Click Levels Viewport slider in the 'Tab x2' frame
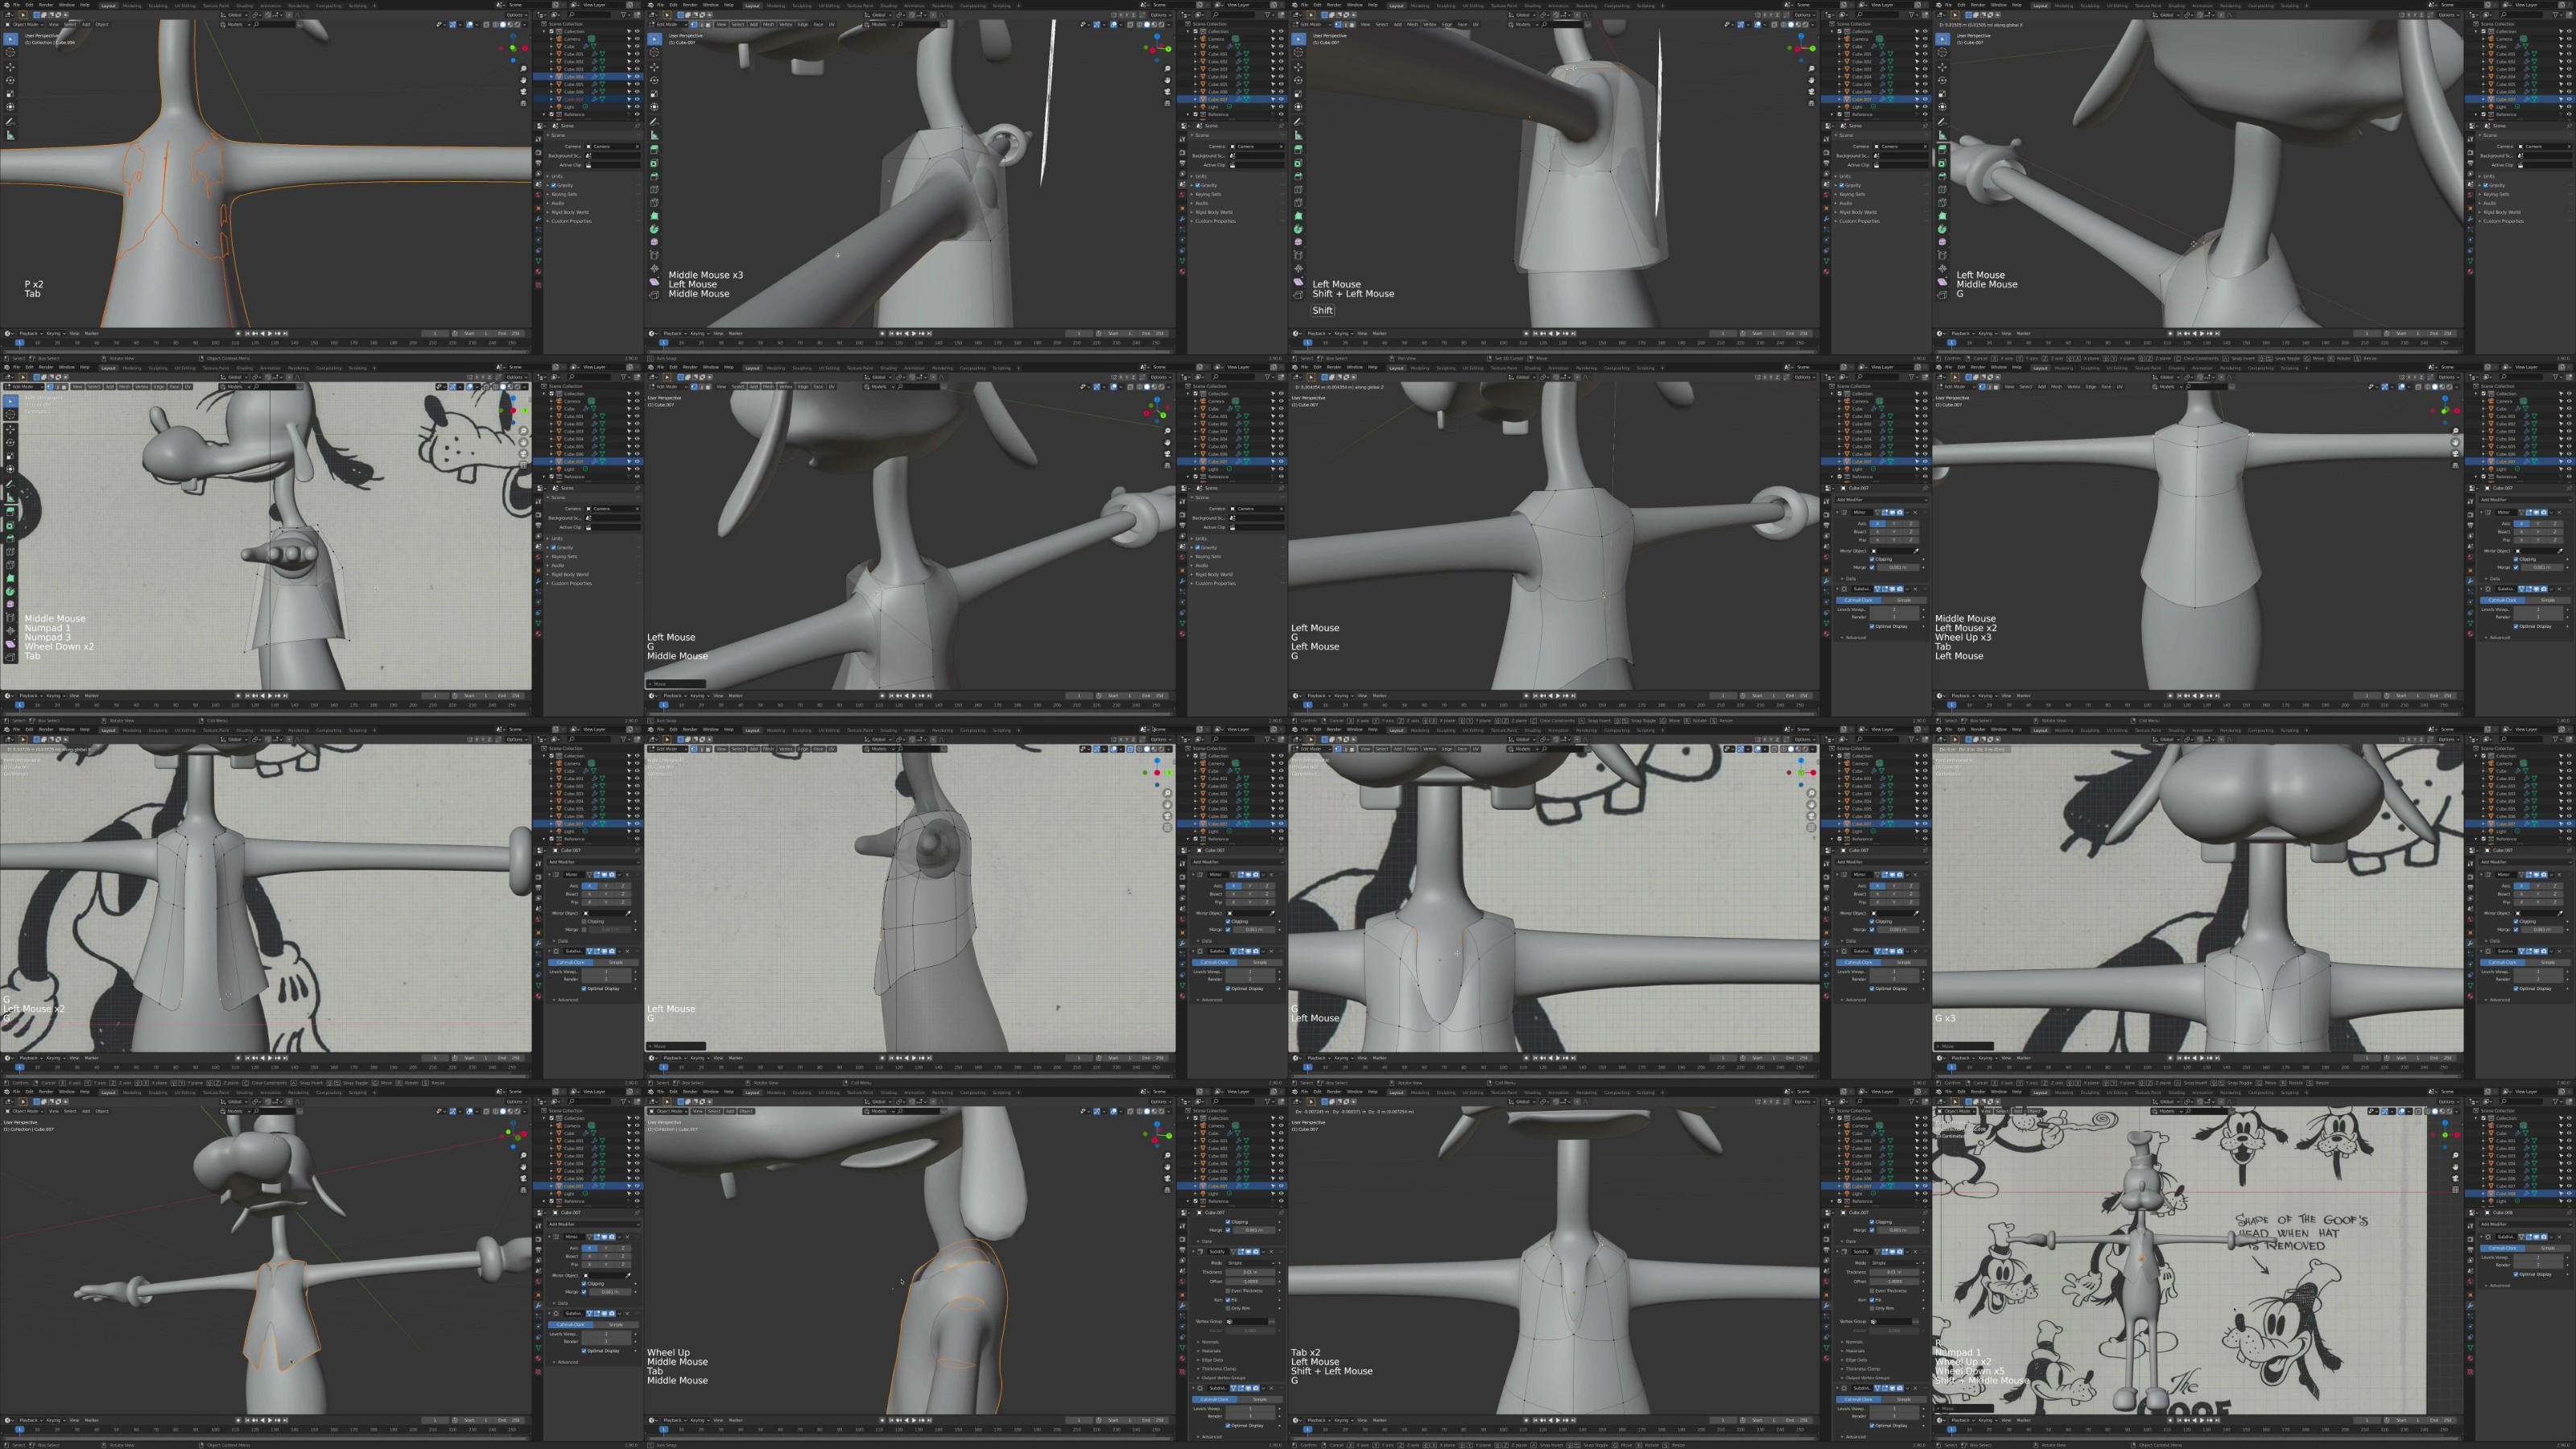The height and width of the screenshot is (1449, 2576). click(1894, 1408)
